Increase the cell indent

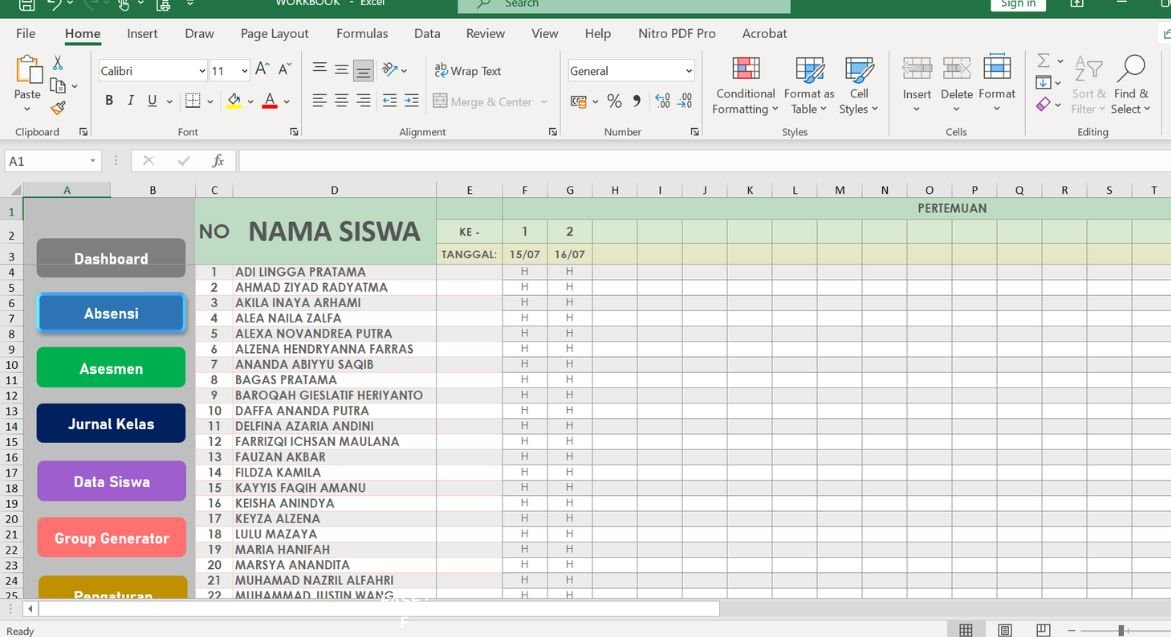(x=411, y=101)
